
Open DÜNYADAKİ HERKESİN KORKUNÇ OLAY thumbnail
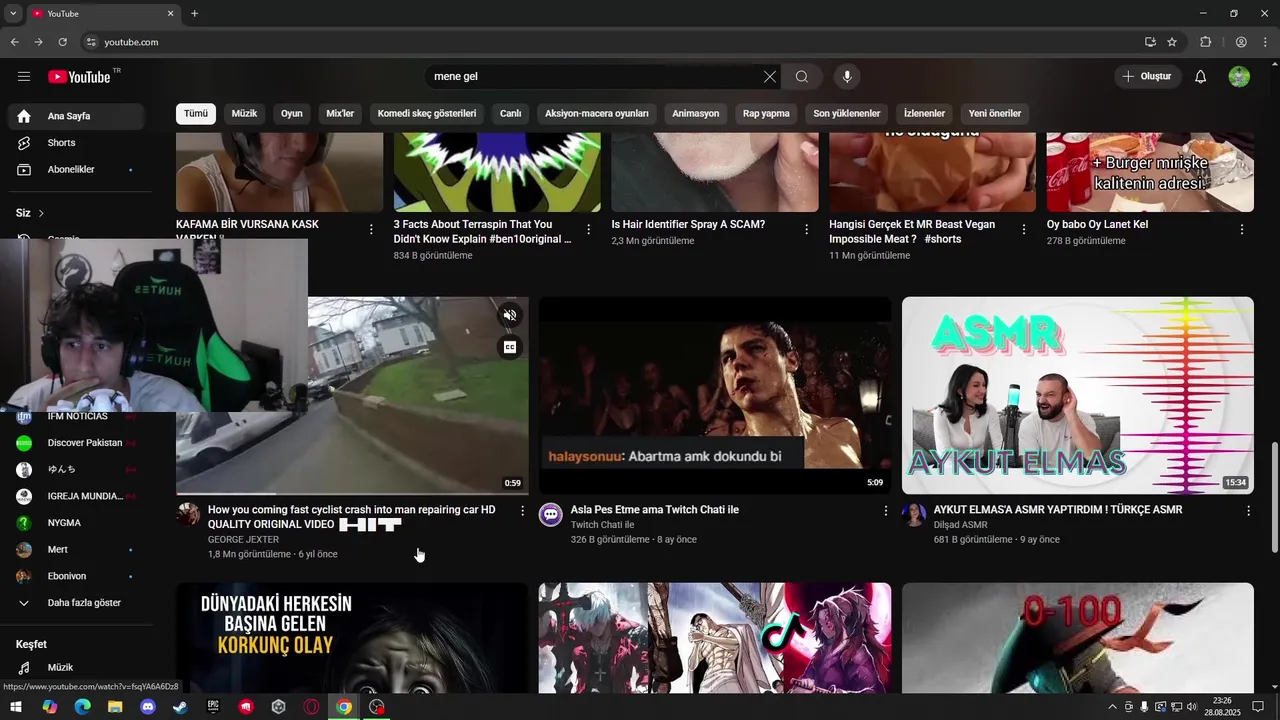click(x=352, y=638)
